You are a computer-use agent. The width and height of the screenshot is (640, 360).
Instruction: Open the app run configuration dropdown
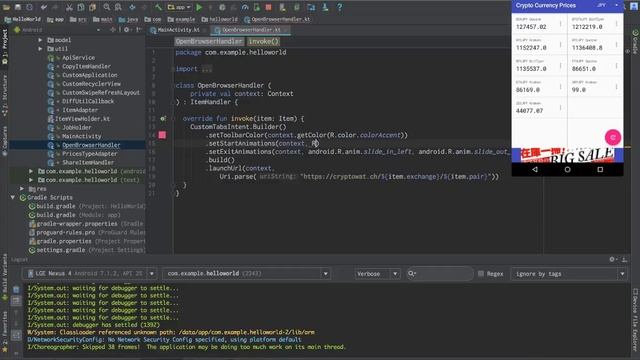[x=180, y=7]
